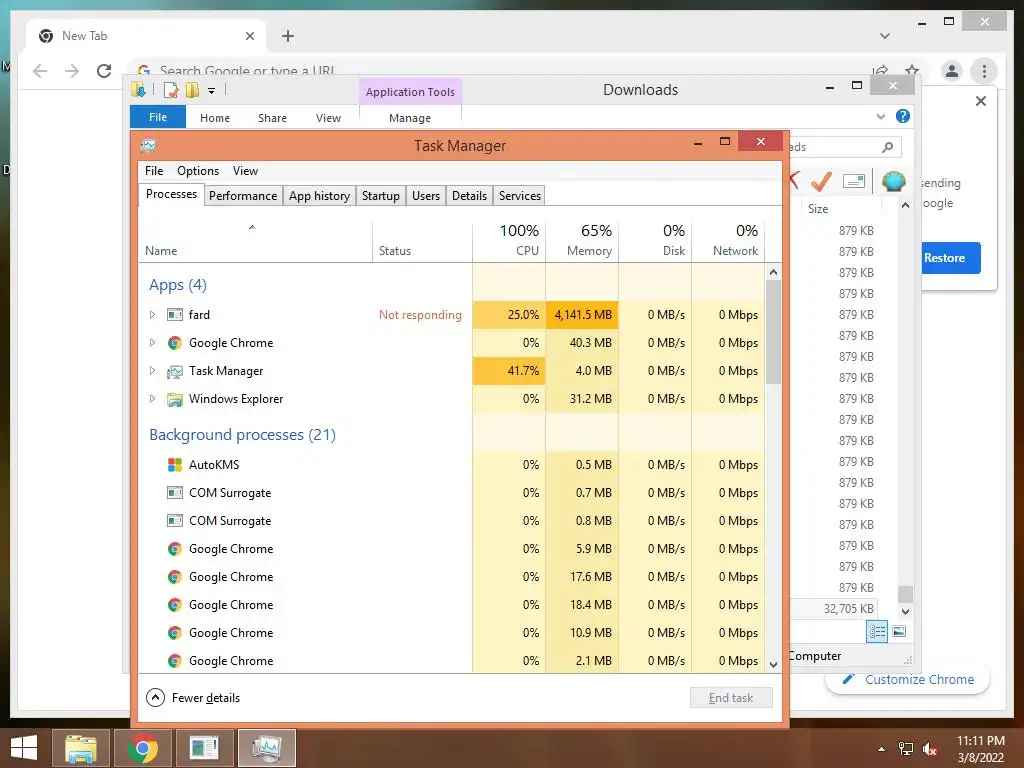
Task: Click Task Manager process list scrollbar
Action: tap(773, 333)
